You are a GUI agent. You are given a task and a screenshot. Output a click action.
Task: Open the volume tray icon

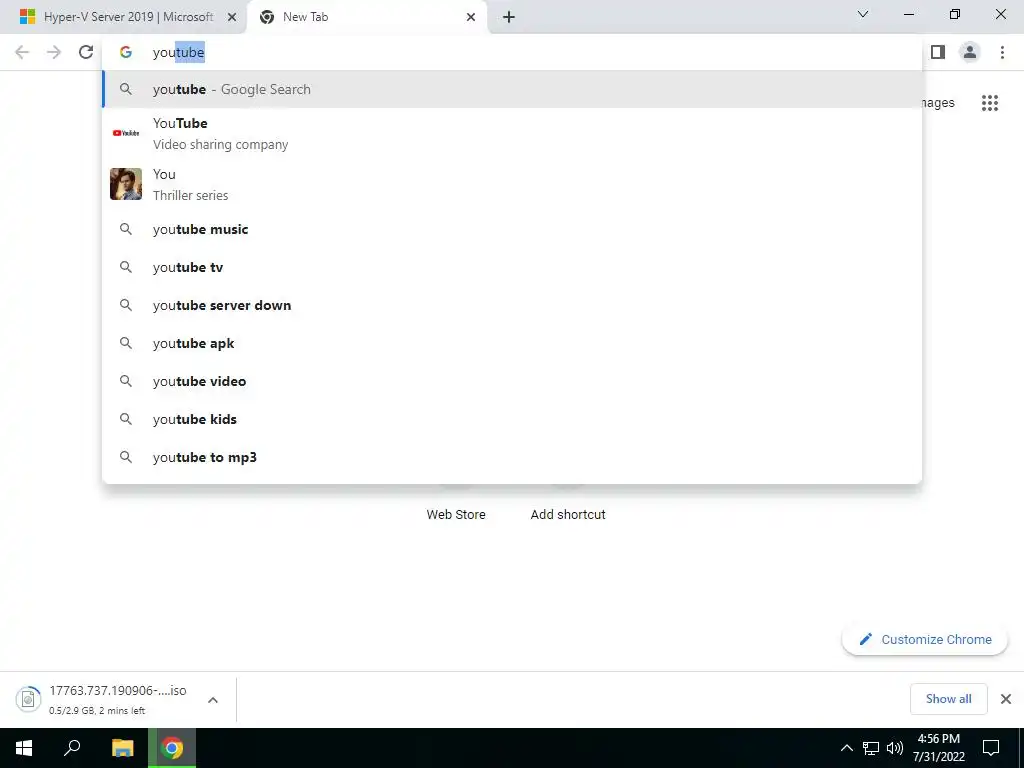point(895,748)
